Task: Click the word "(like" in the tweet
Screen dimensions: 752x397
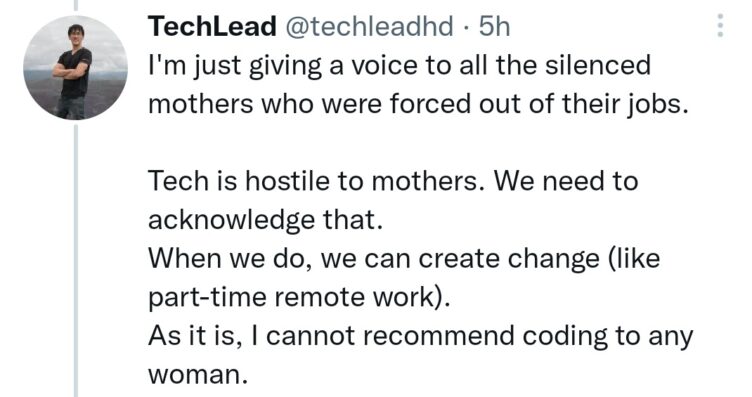Action: [634, 259]
